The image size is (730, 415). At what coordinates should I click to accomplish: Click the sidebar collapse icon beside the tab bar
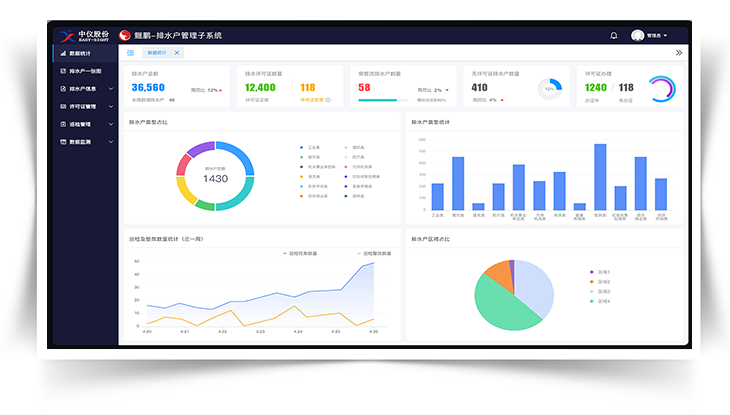[130, 53]
